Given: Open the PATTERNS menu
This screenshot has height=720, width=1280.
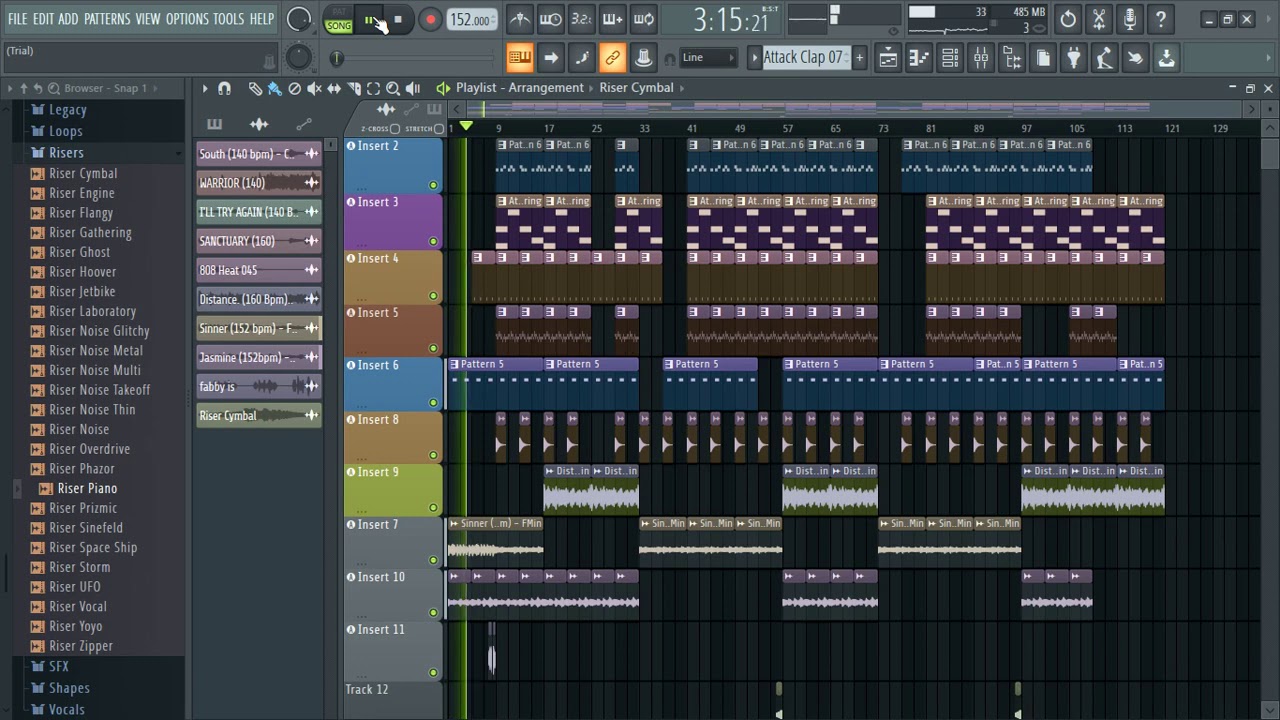Looking at the screenshot, I should coord(107,19).
